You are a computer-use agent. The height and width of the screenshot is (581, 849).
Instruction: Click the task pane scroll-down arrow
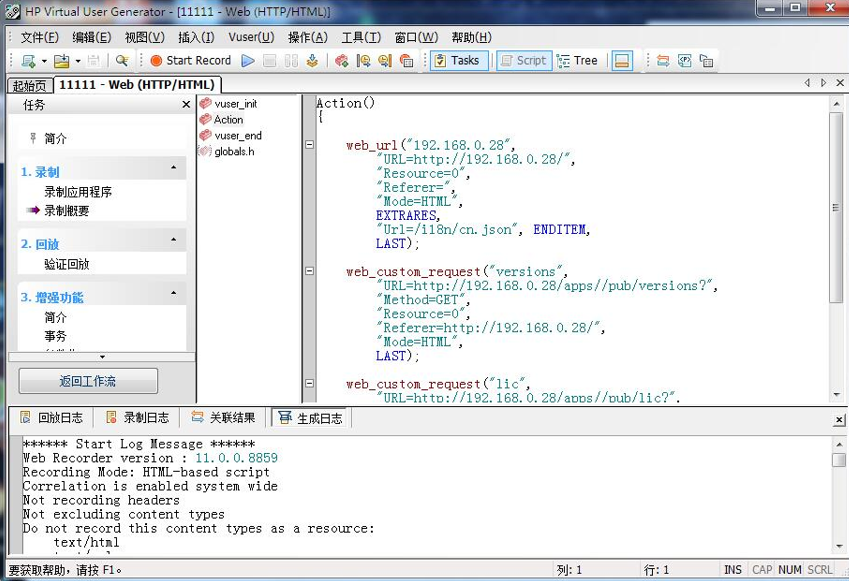(102, 357)
